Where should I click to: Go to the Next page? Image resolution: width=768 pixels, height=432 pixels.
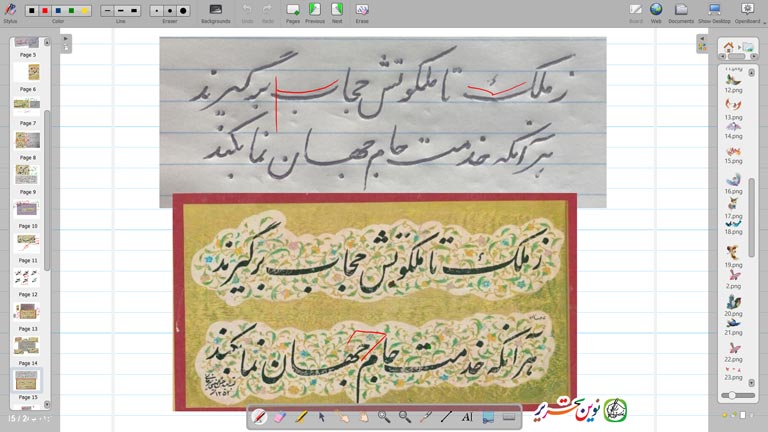click(x=337, y=10)
